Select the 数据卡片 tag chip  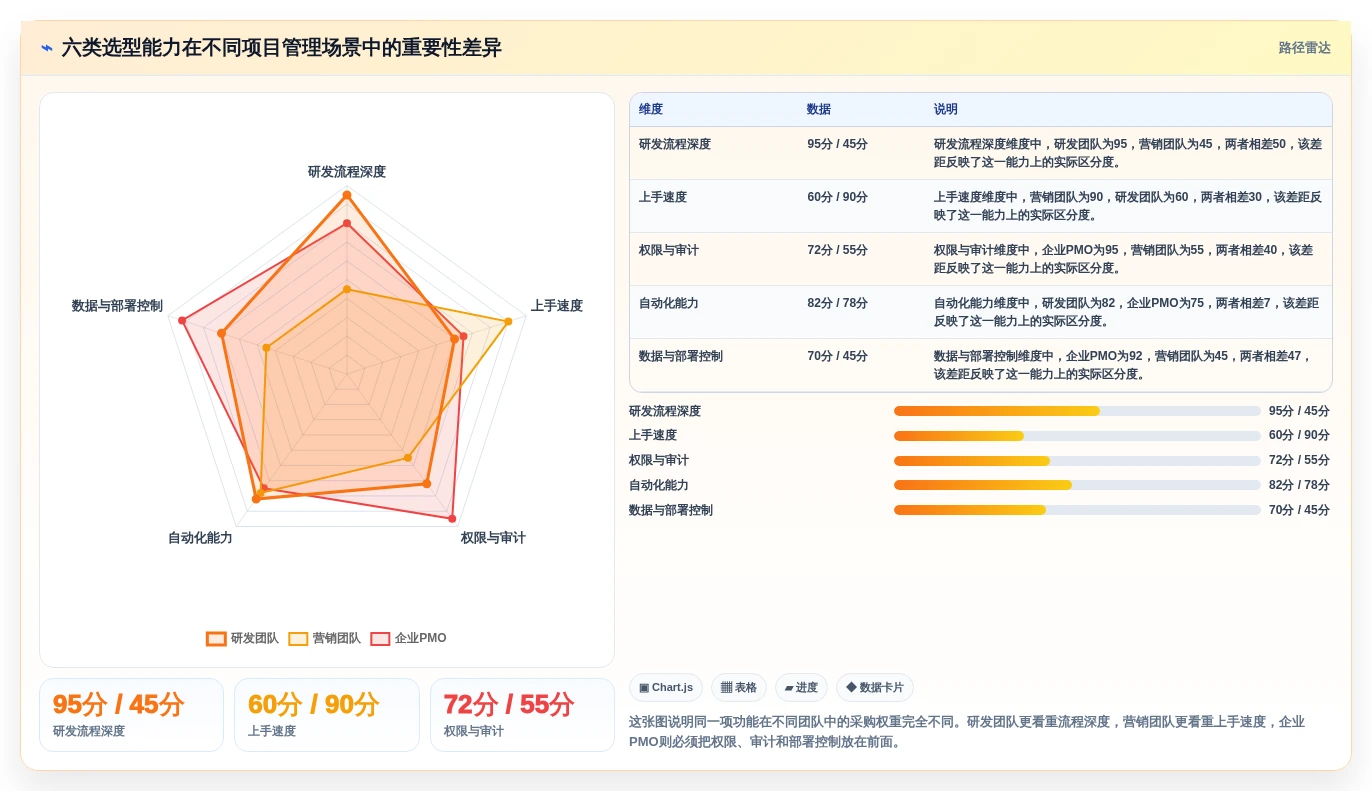tap(875, 688)
